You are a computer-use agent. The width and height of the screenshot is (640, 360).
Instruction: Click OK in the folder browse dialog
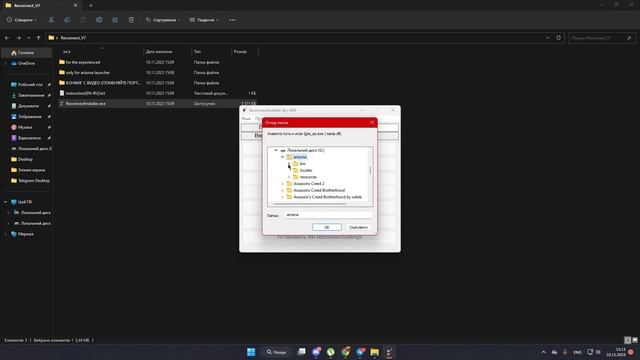pos(327,227)
